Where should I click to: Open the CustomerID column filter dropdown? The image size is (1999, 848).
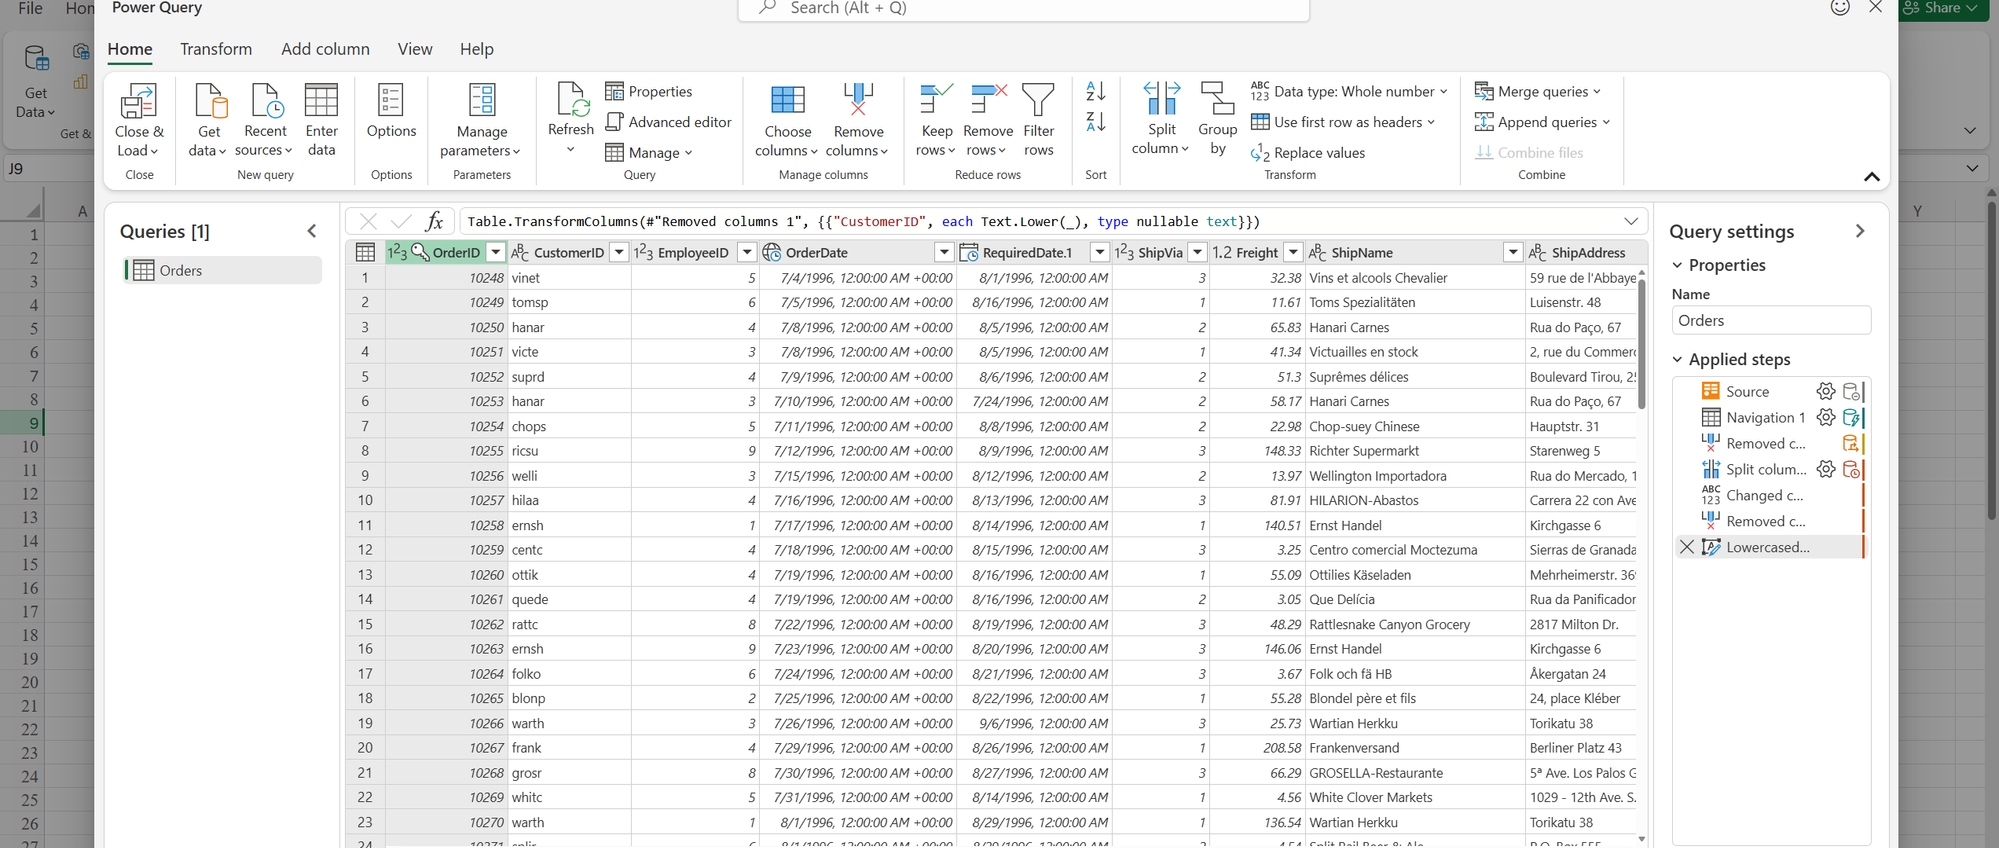[619, 253]
